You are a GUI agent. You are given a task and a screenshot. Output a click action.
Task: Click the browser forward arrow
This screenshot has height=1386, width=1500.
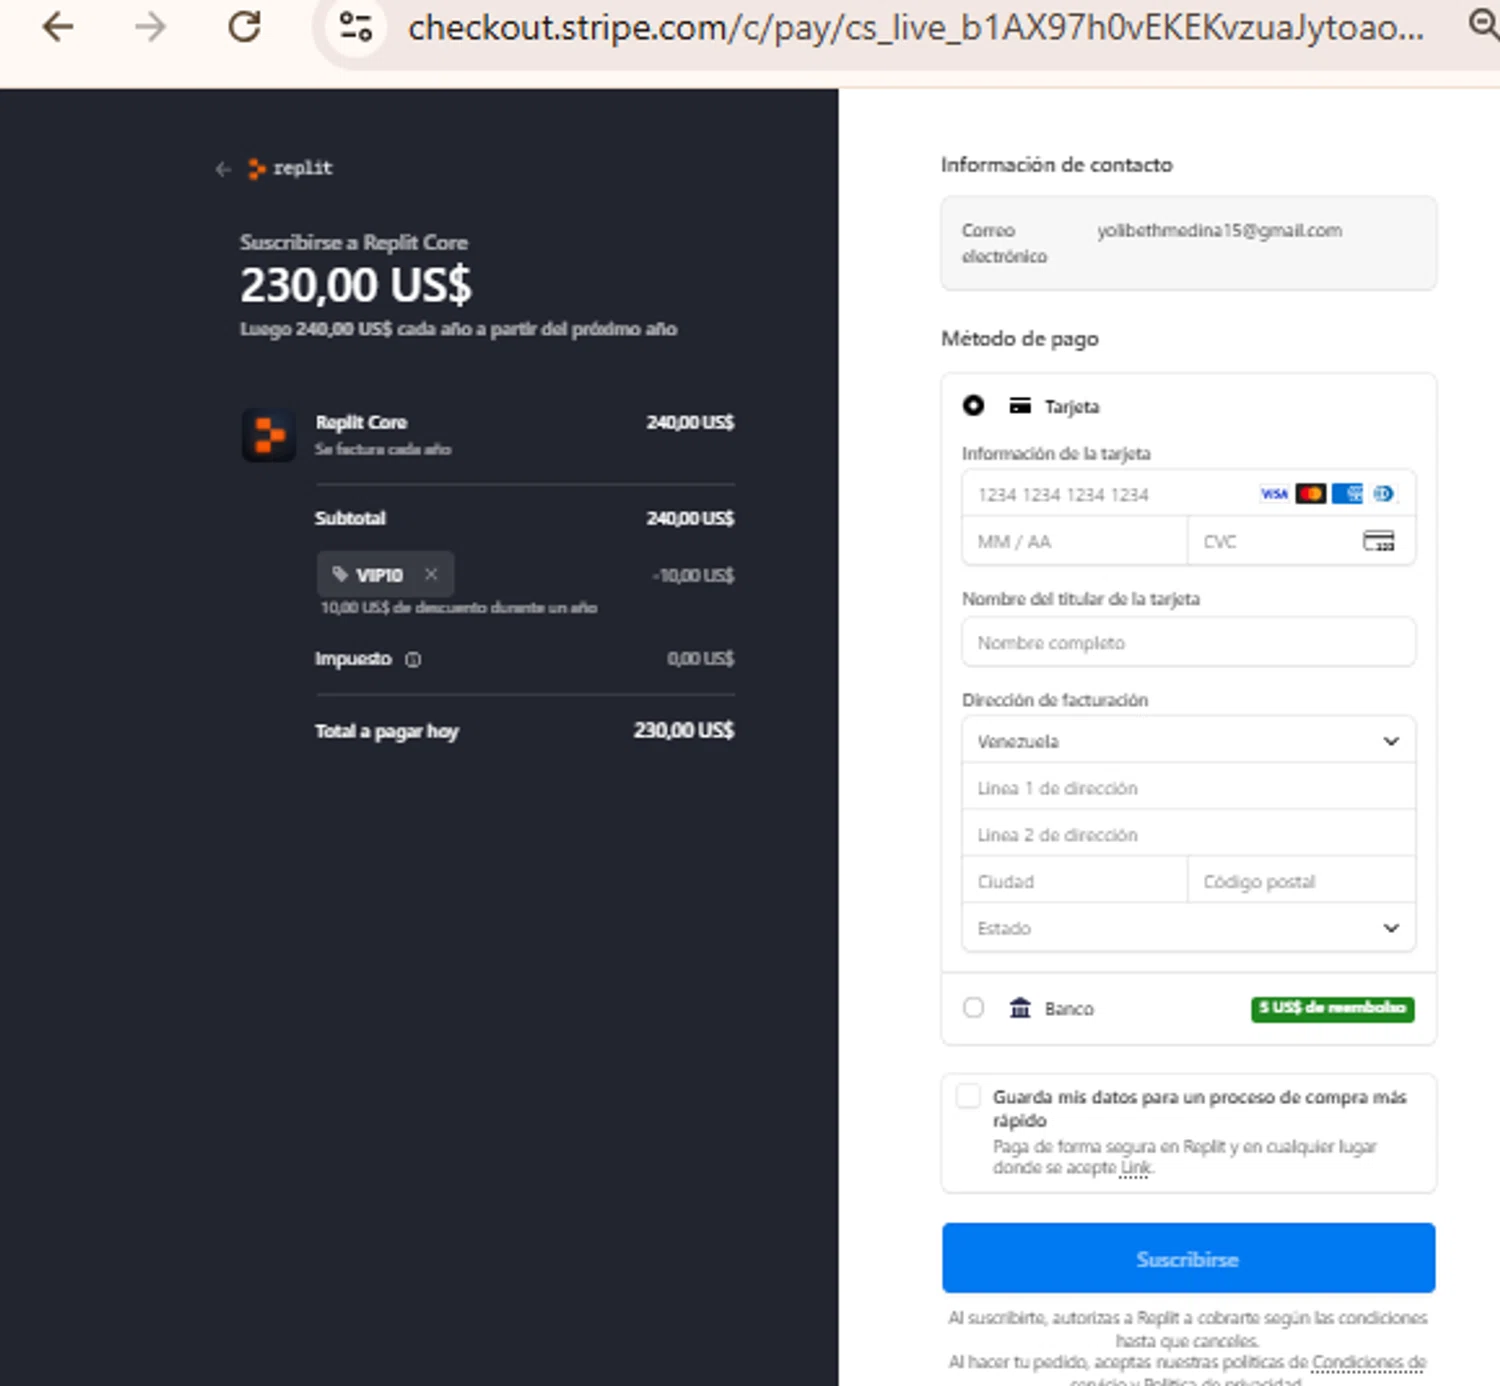pyautogui.click(x=151, y=27)
